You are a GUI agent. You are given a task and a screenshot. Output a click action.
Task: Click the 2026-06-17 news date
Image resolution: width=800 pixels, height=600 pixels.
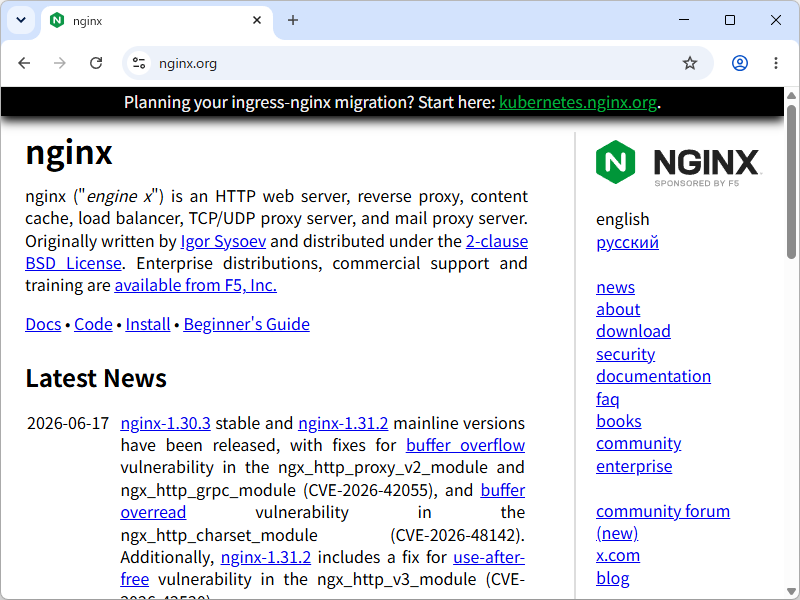[x=68, y=423]
